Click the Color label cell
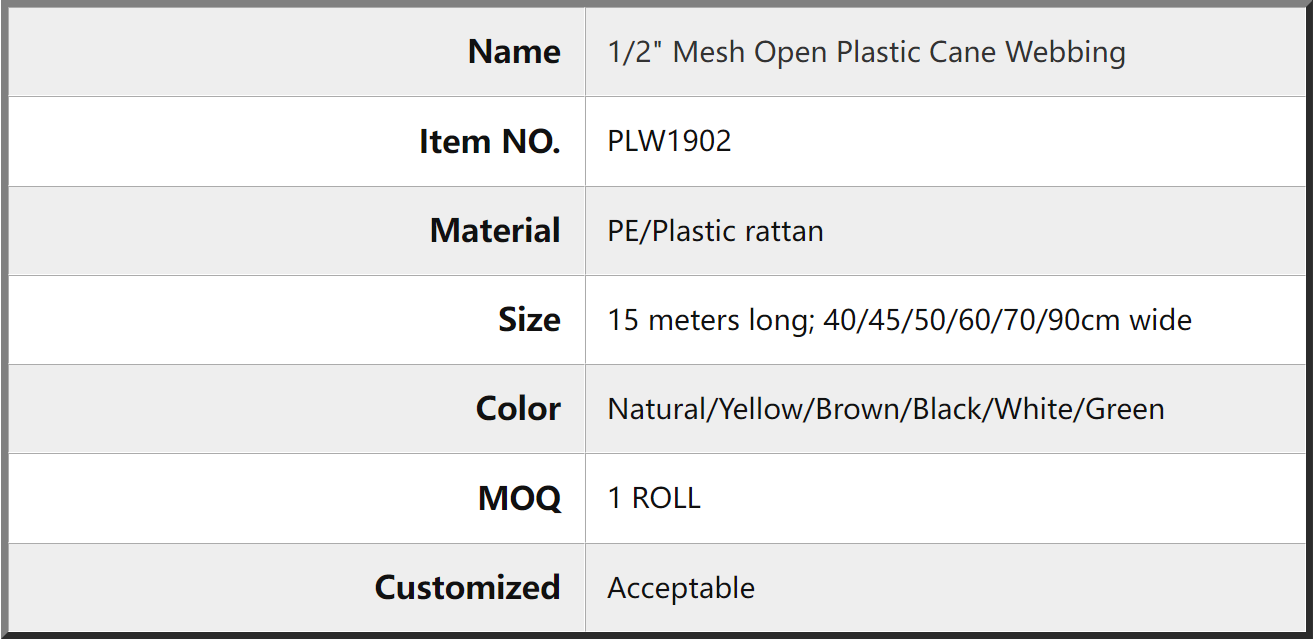This screenshot has width=1313, height=640. (x=297, y=409)
